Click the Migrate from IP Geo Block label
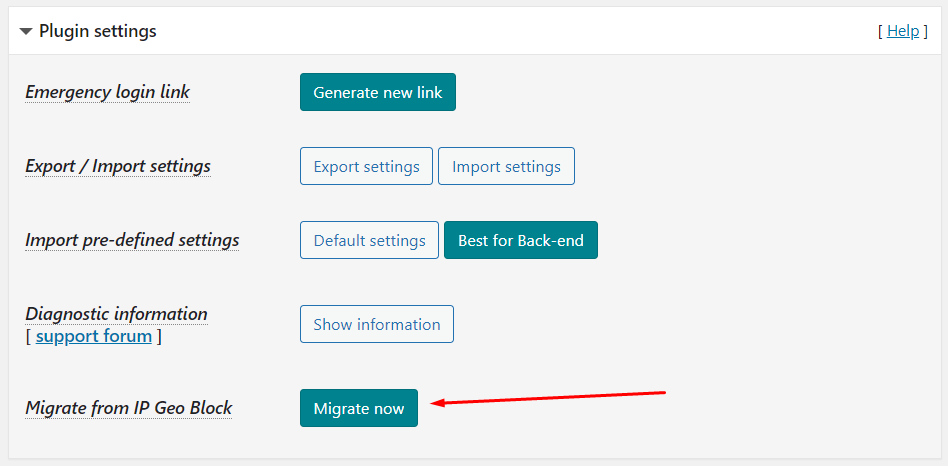This screenshot has width=948, height=466. pos(129,409)
